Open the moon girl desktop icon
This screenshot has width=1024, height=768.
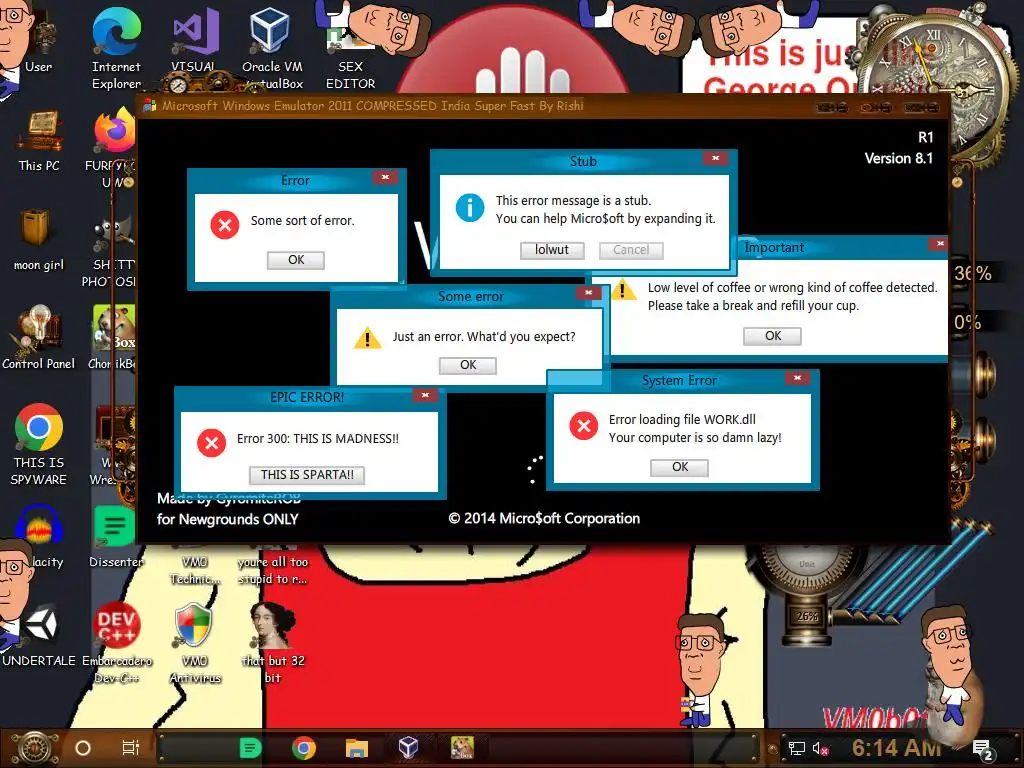click(x=39, y=238)
